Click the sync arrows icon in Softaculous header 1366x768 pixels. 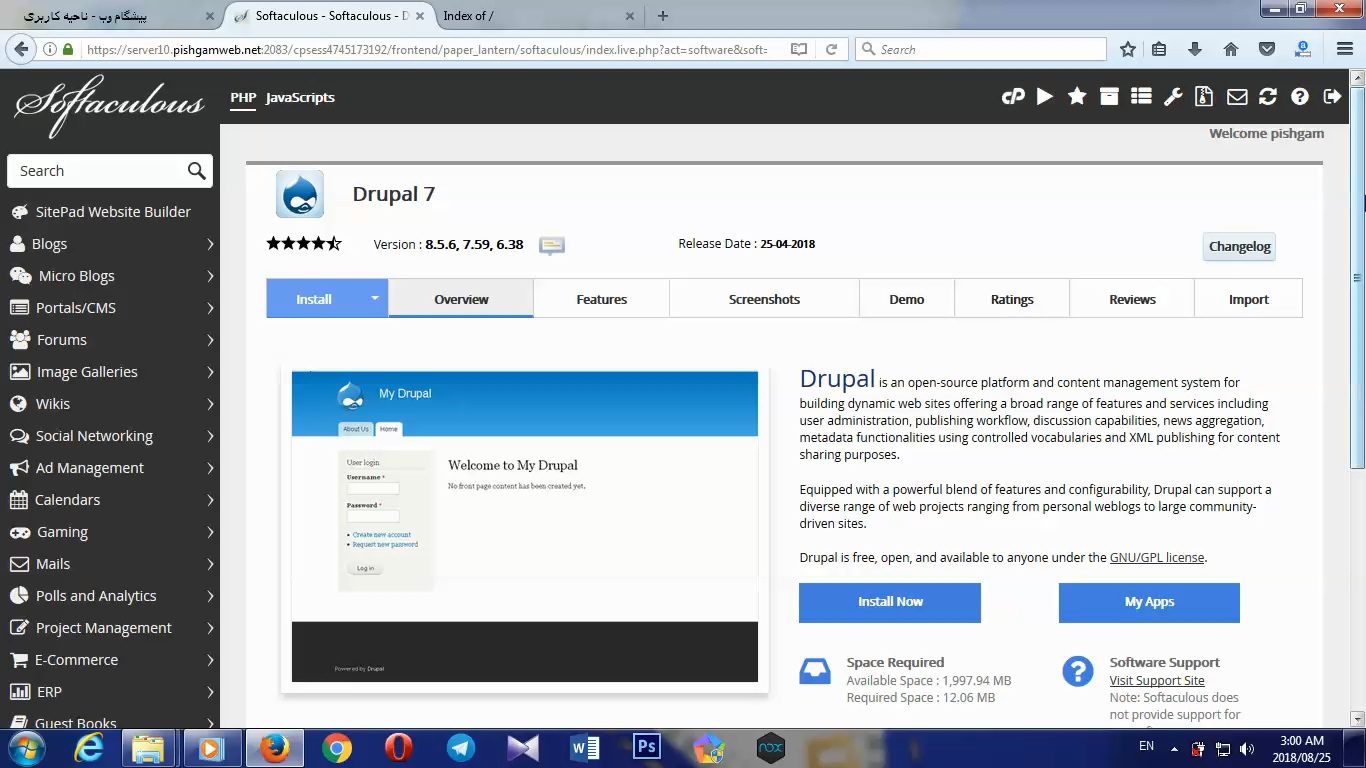[1268, 97]
